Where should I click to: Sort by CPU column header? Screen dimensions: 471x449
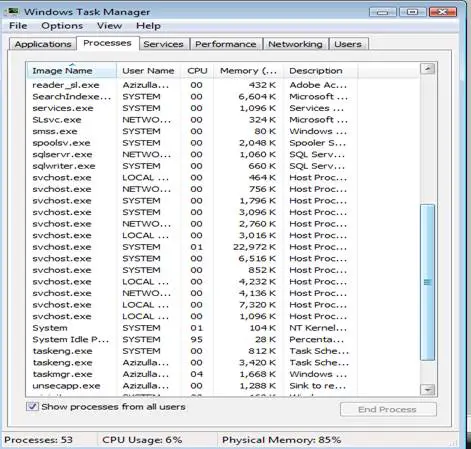(x=197, y=71)
